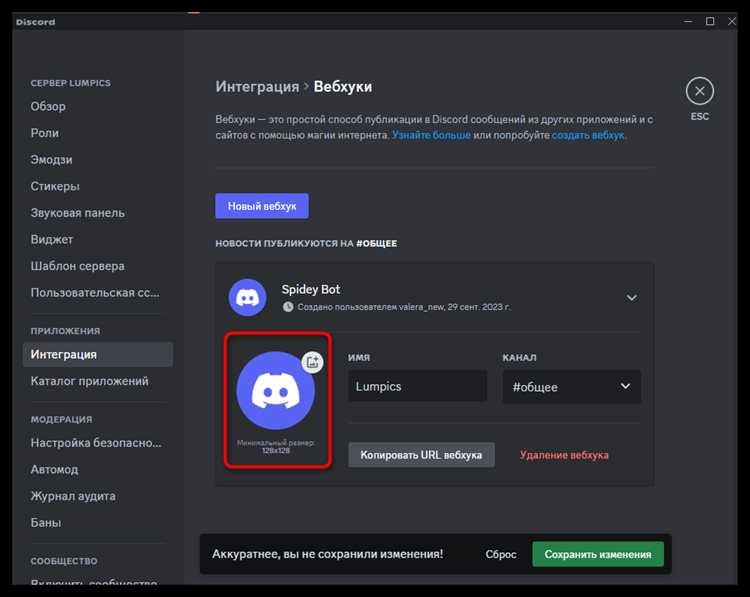Open Шаблон сервера section

77,266
